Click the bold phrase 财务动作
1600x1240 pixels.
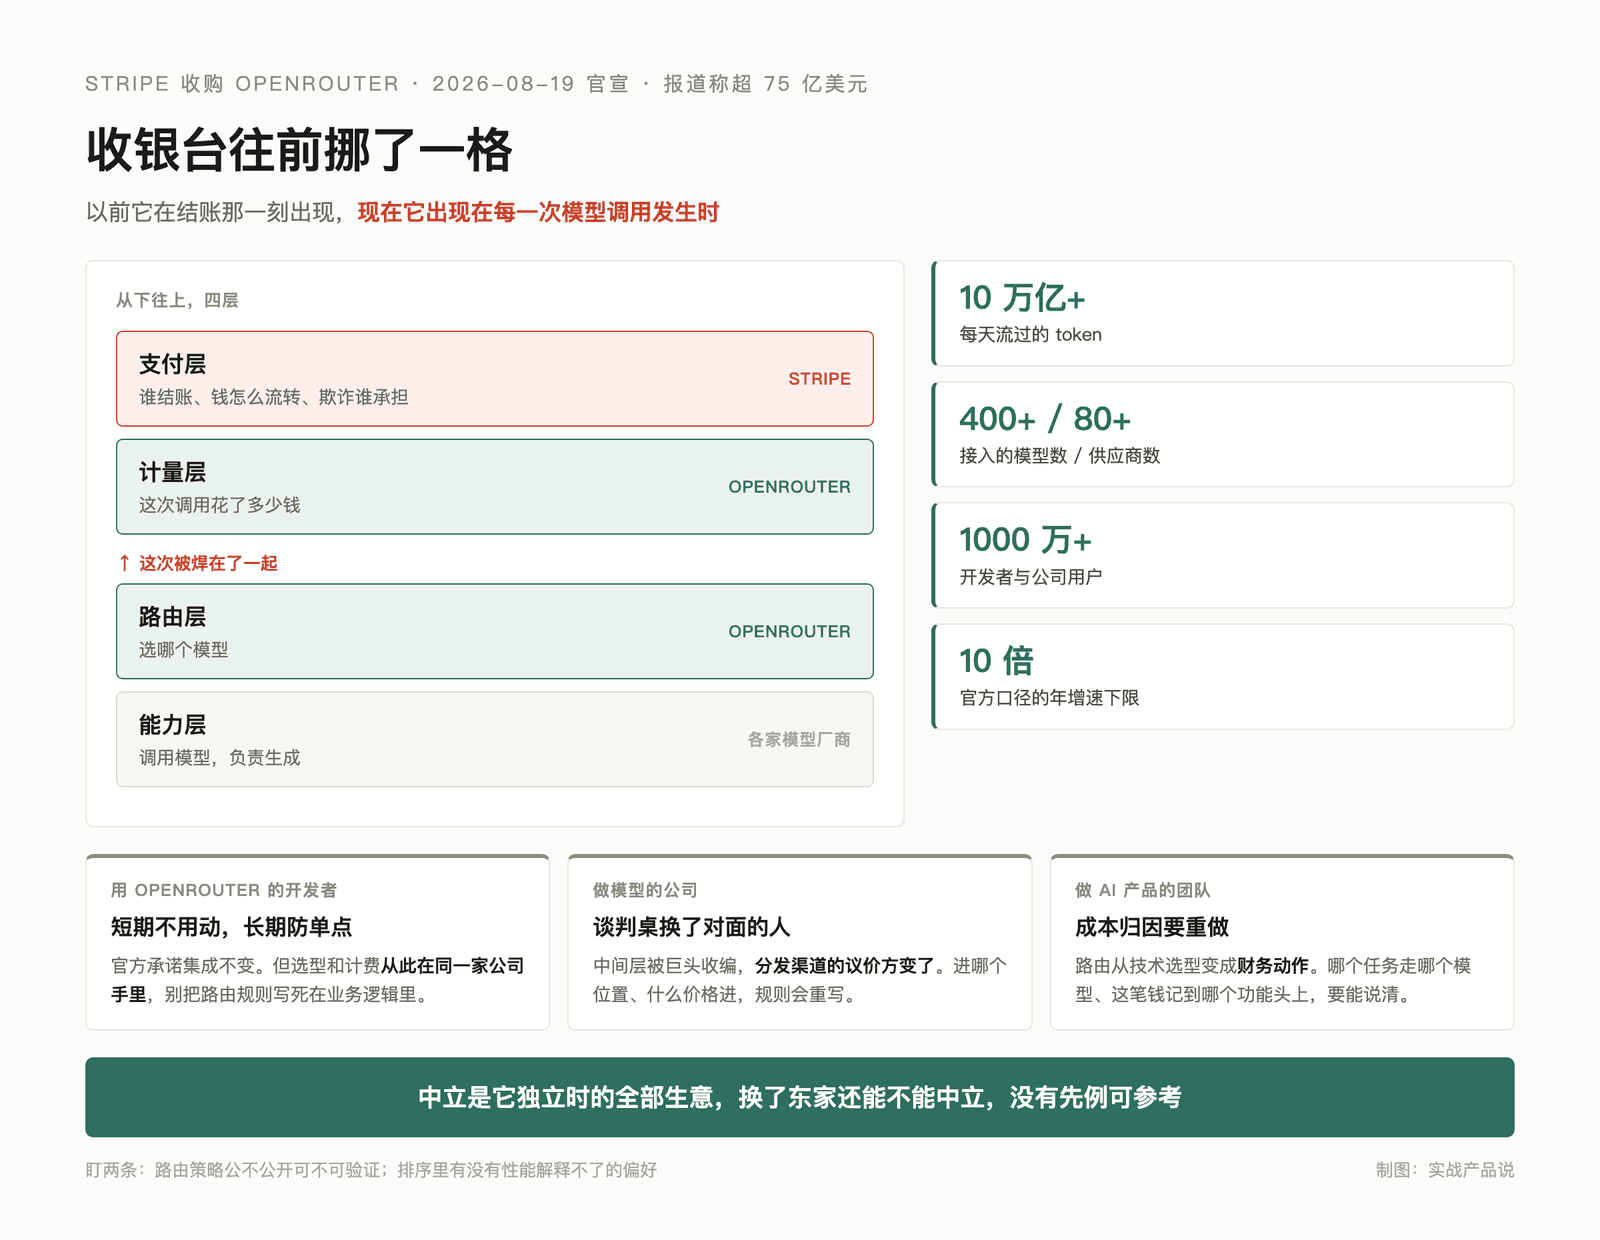[x=1272, y=966]
